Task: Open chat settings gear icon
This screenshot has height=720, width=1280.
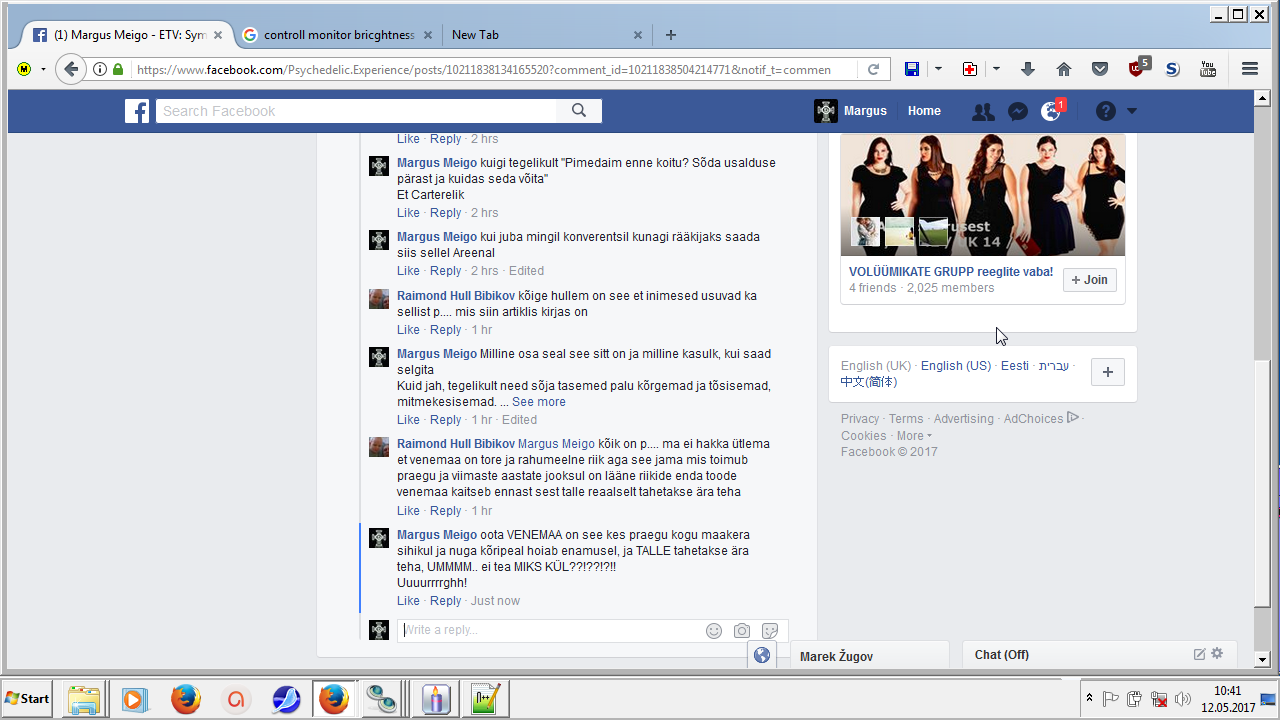Action: (x=1217, y=654)
